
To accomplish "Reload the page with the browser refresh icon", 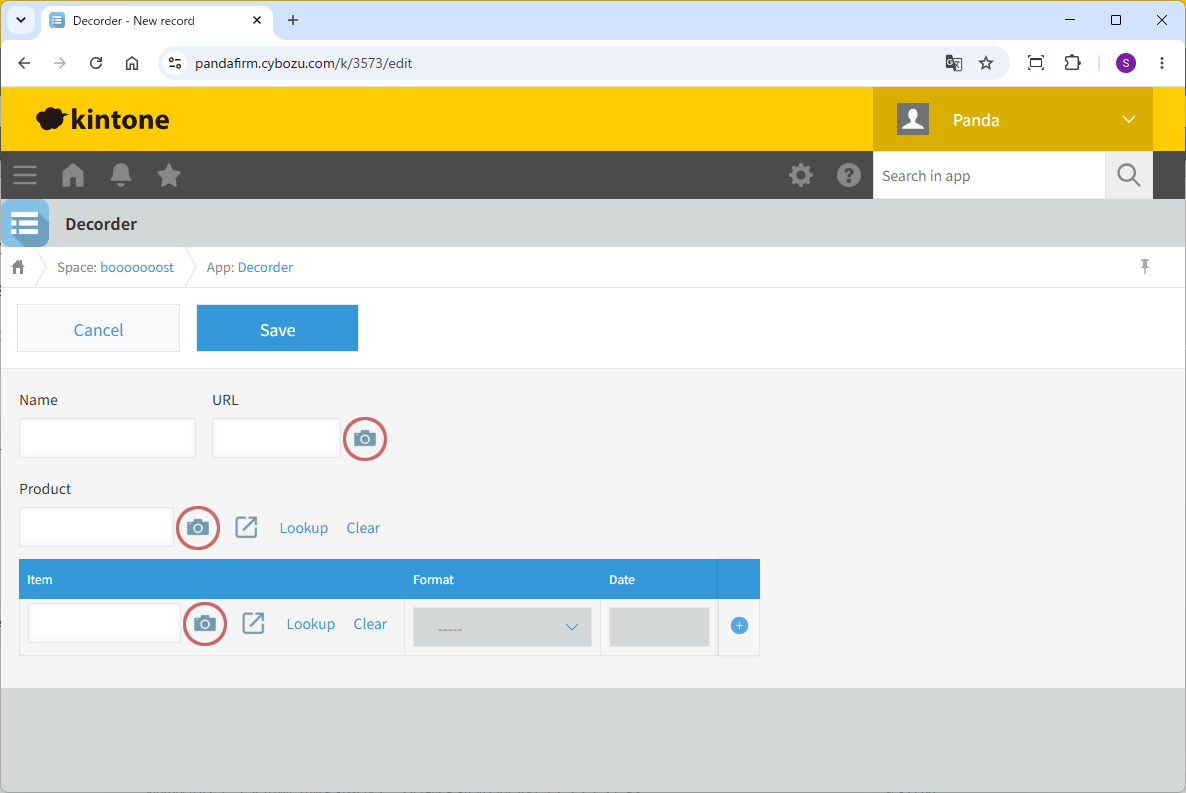I will [x=96, y=63].
